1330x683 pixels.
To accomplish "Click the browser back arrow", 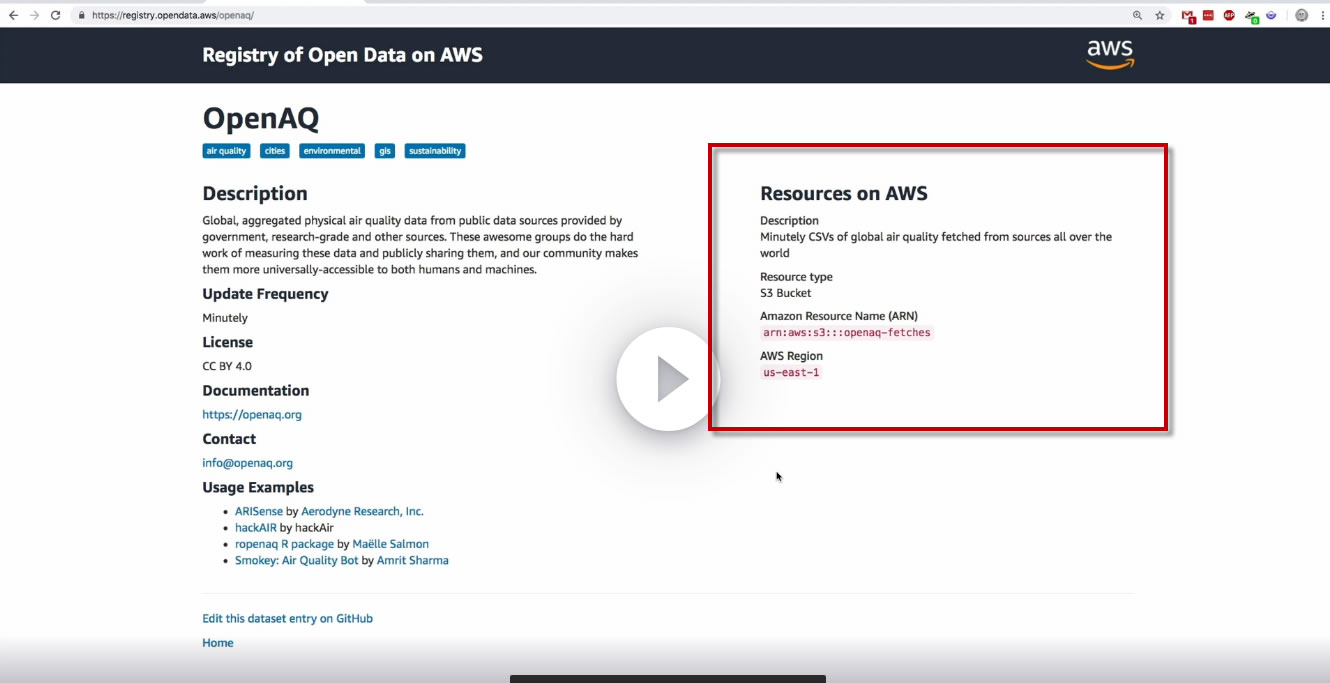I will click(x=13, y=15).
